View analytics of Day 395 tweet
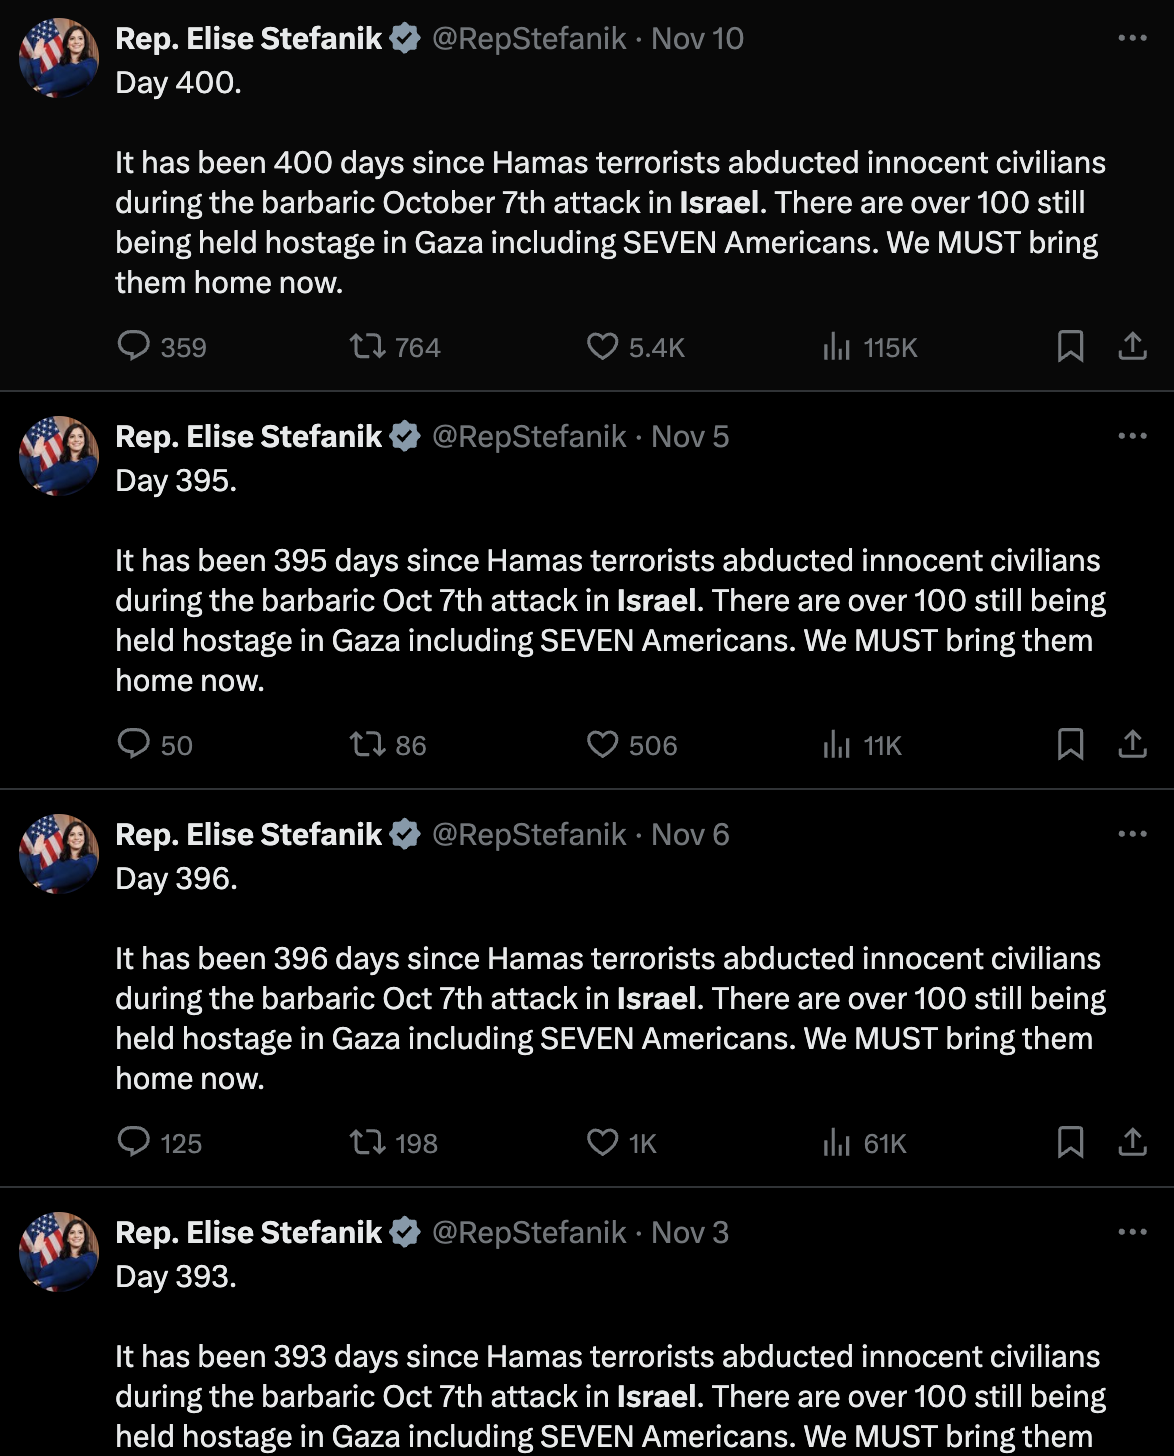This screenshot has height=1456, width=1174. click(837, 744)
